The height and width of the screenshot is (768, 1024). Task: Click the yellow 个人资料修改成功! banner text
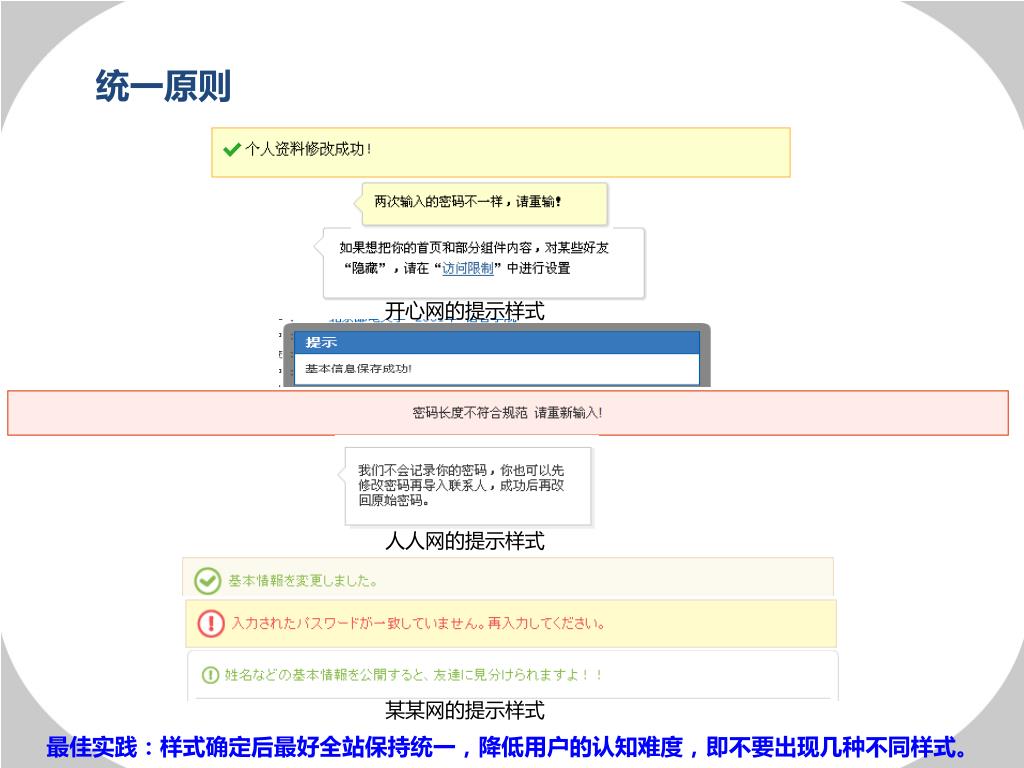(309, 150)
